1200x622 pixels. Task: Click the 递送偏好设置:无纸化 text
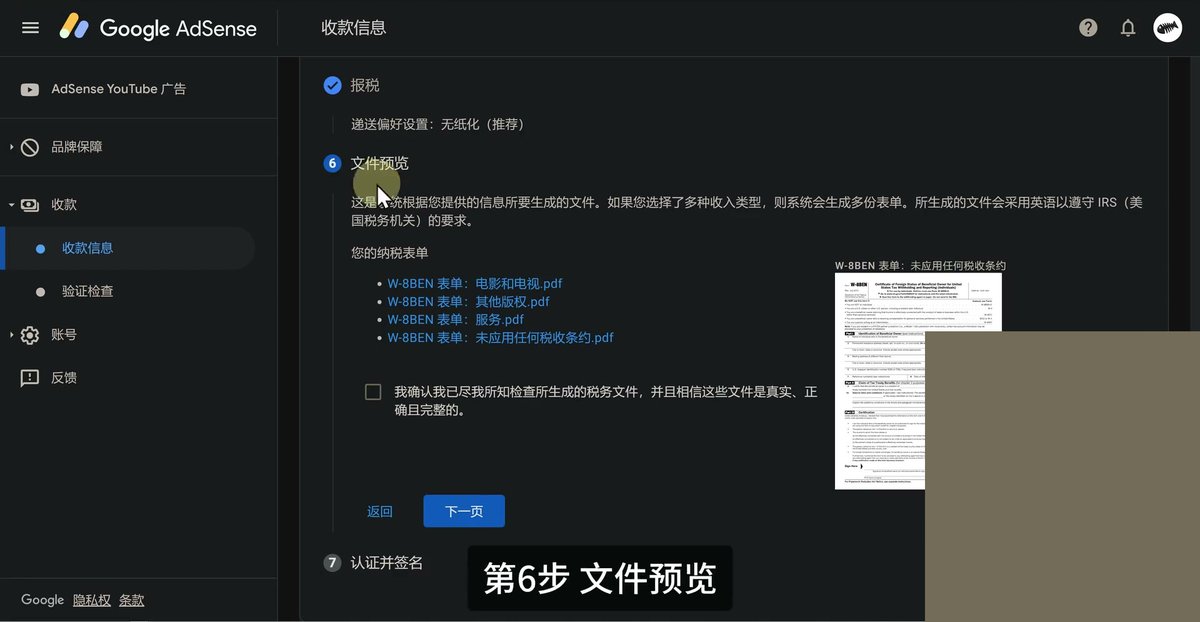click(x=437, y=125)
